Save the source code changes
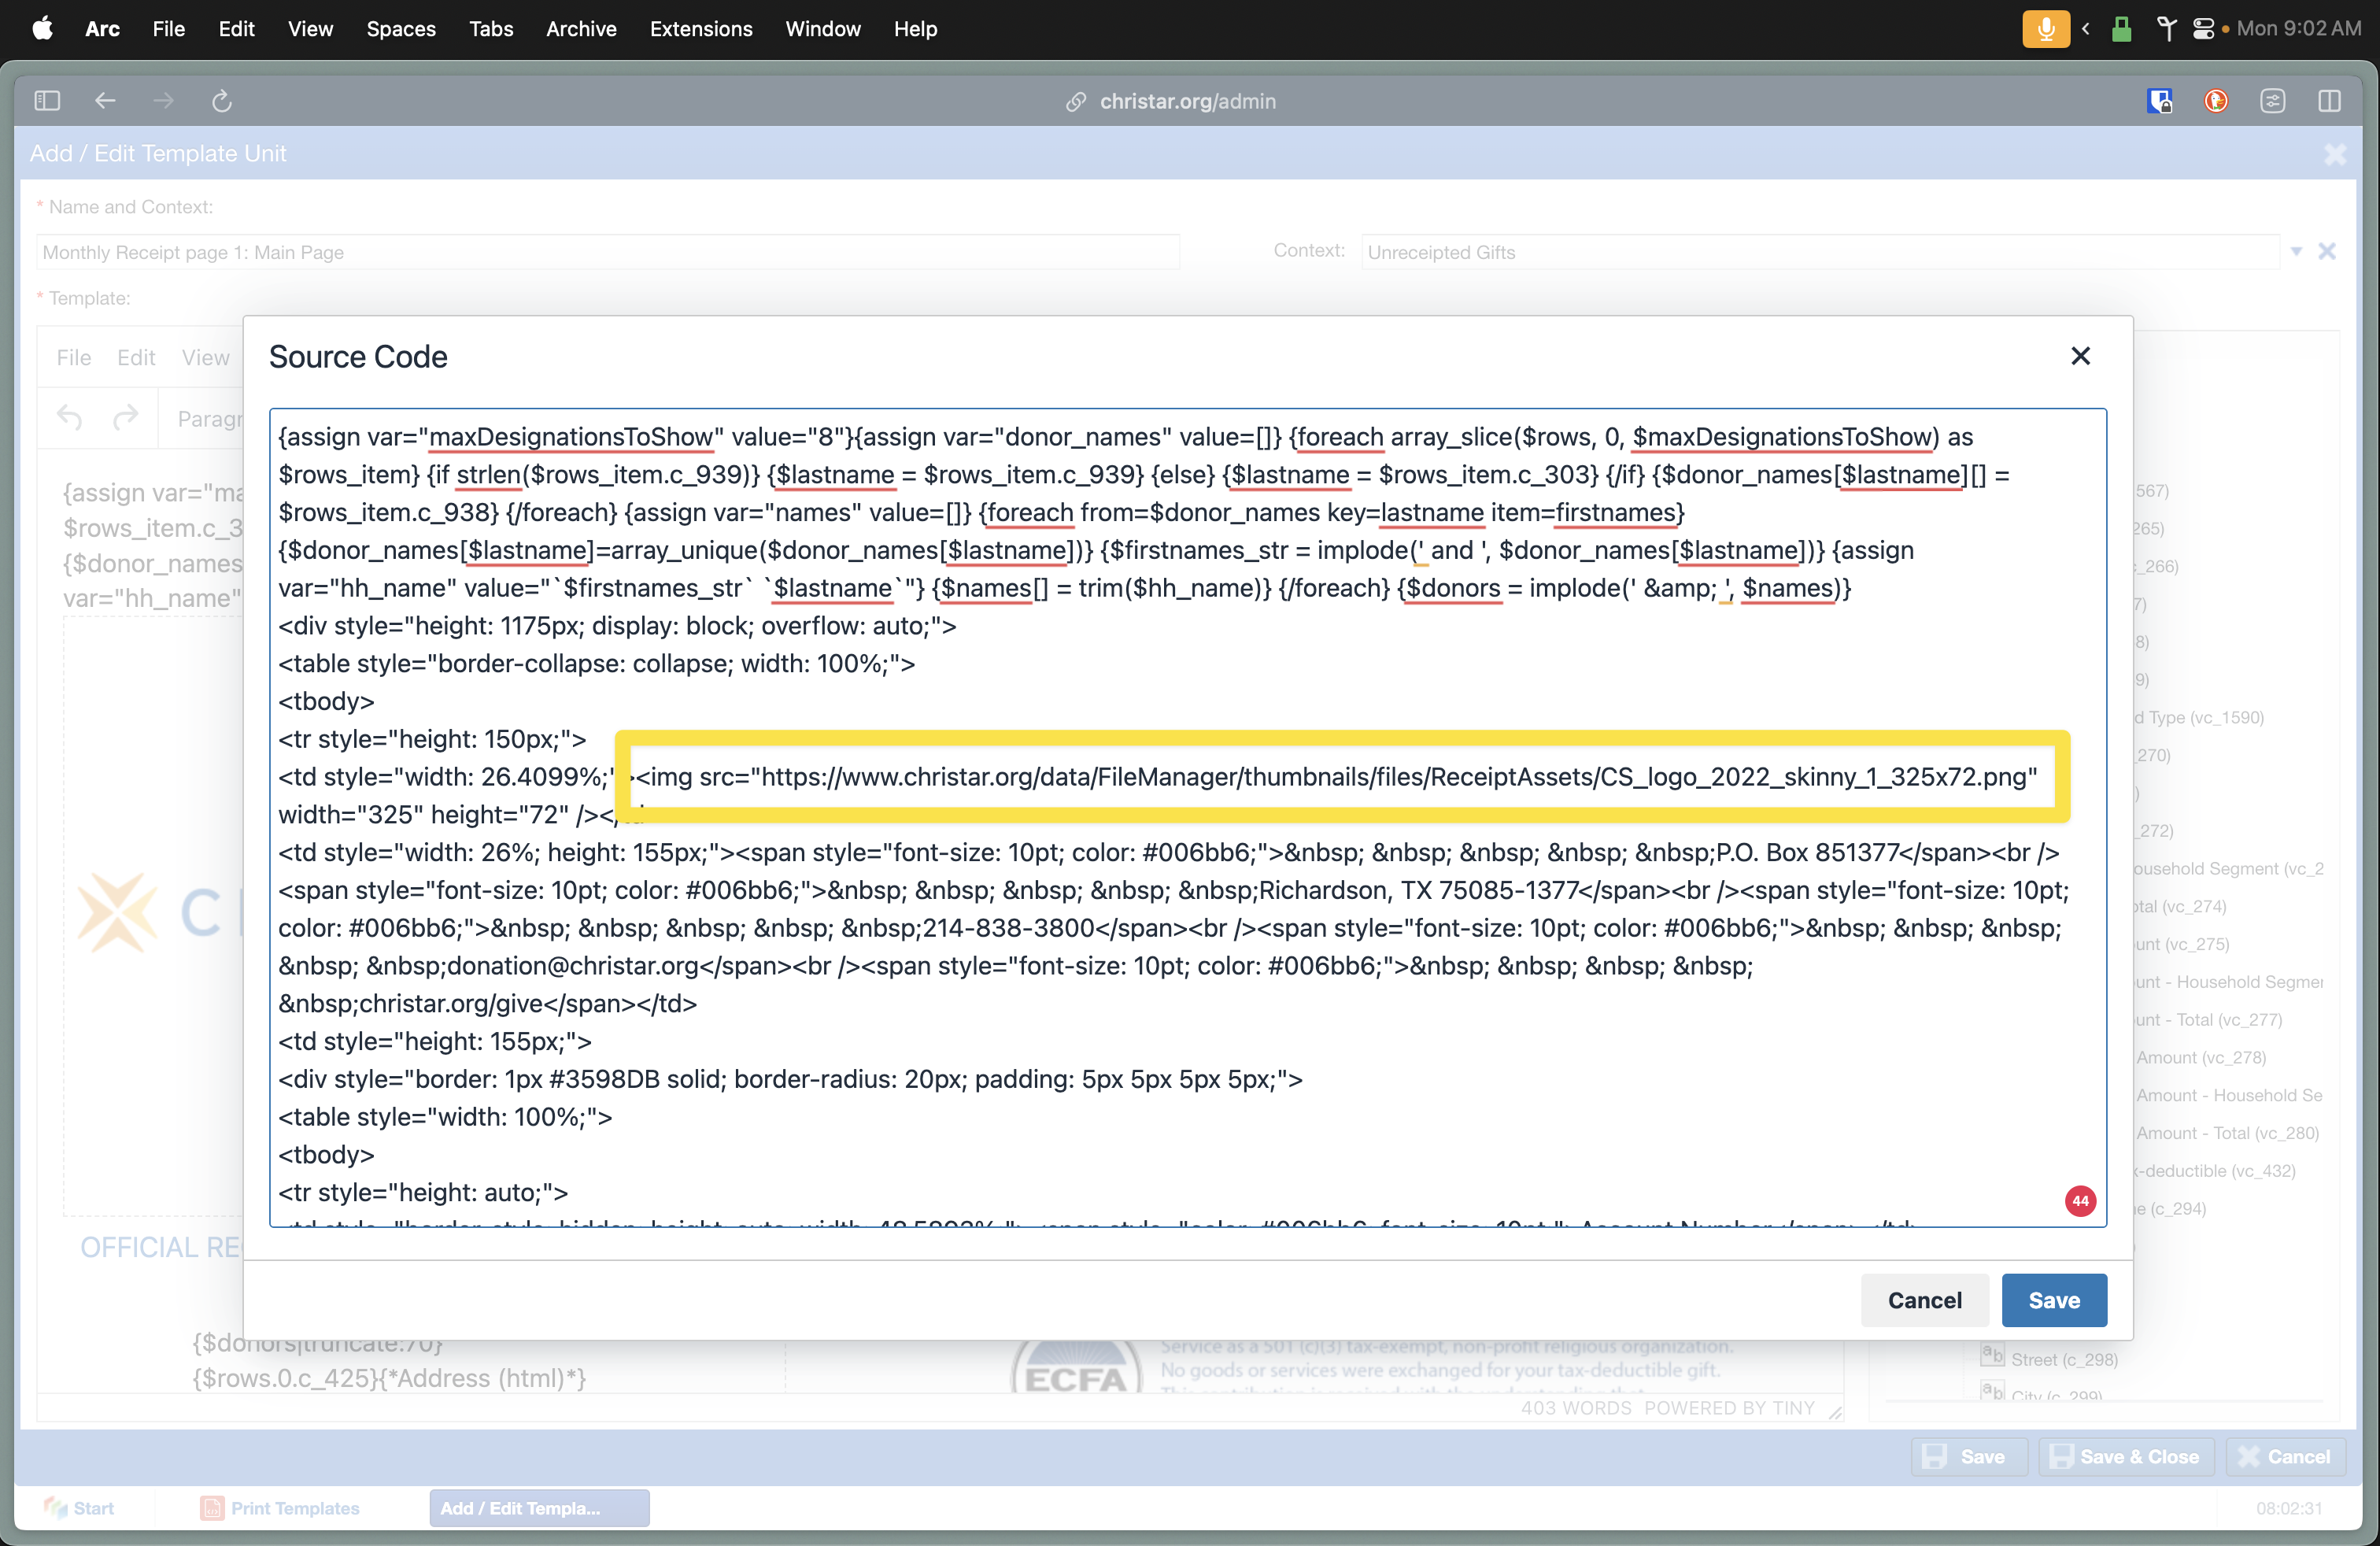Screen dimensions: 2380x1546 point(2053,1300)
